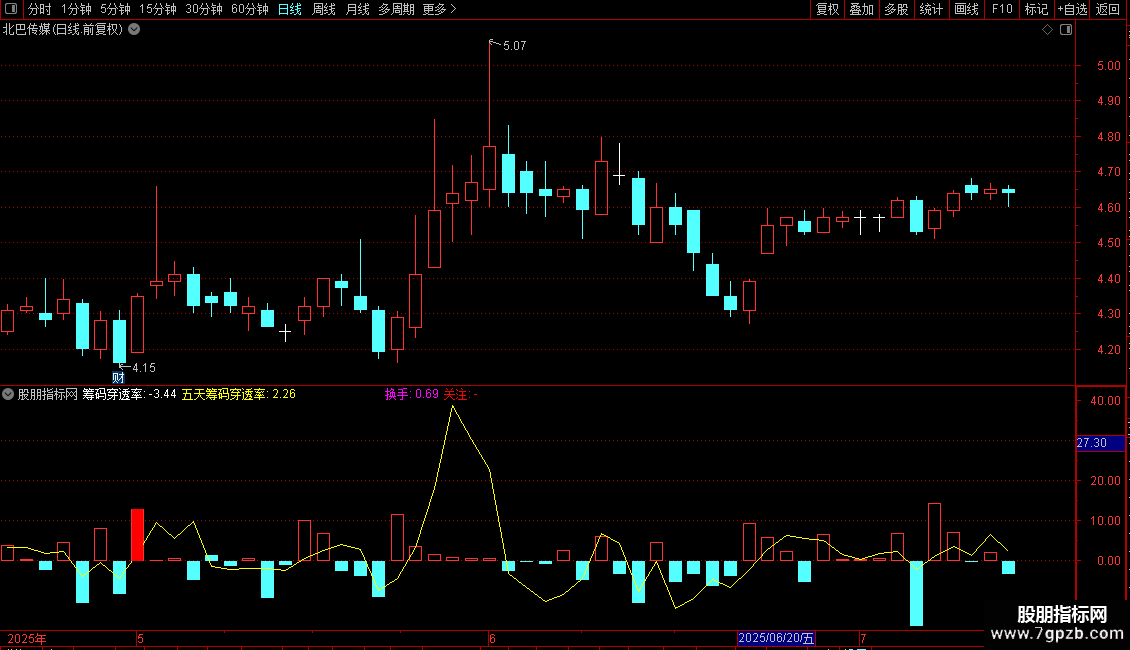Open the 统计 statistics tool
This screenshot has height=650, width=1130.
[x=930, y=9]
